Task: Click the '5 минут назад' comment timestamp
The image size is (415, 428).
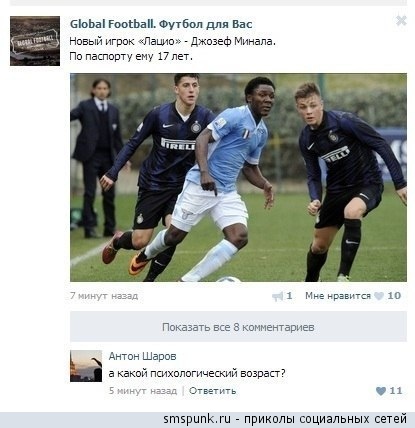Action: tap(143, 391)
